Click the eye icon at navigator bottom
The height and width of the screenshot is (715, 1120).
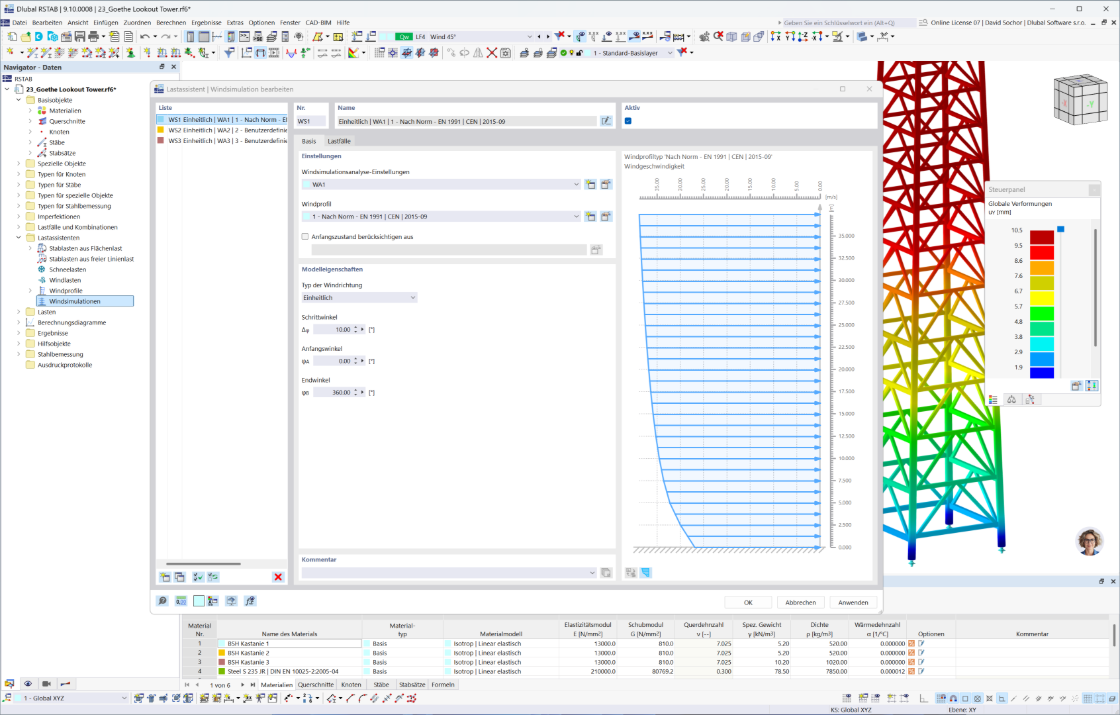[28, 684]
